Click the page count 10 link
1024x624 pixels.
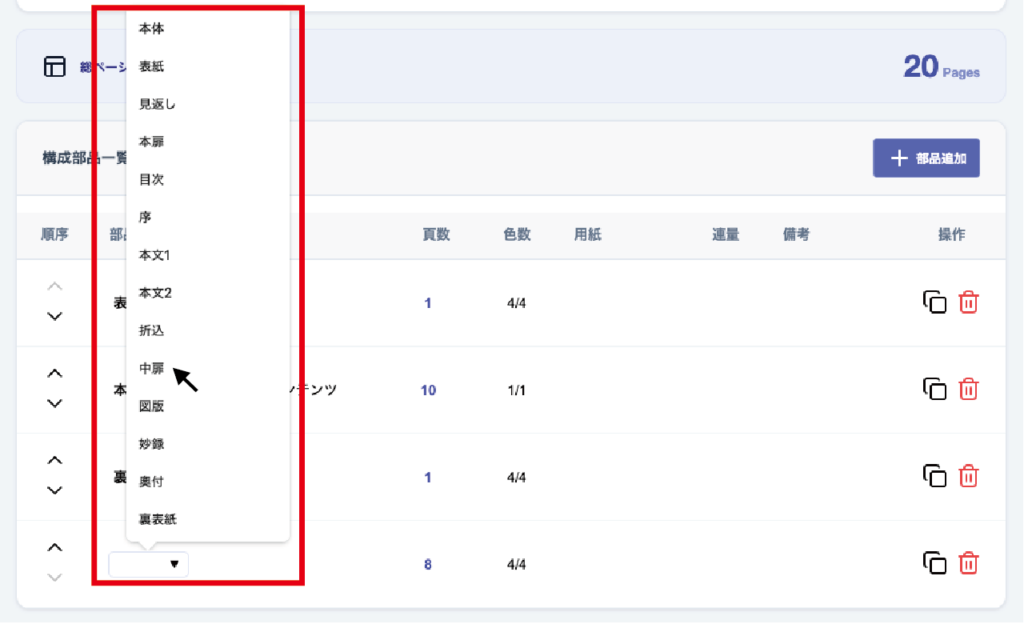pos(428,390)
